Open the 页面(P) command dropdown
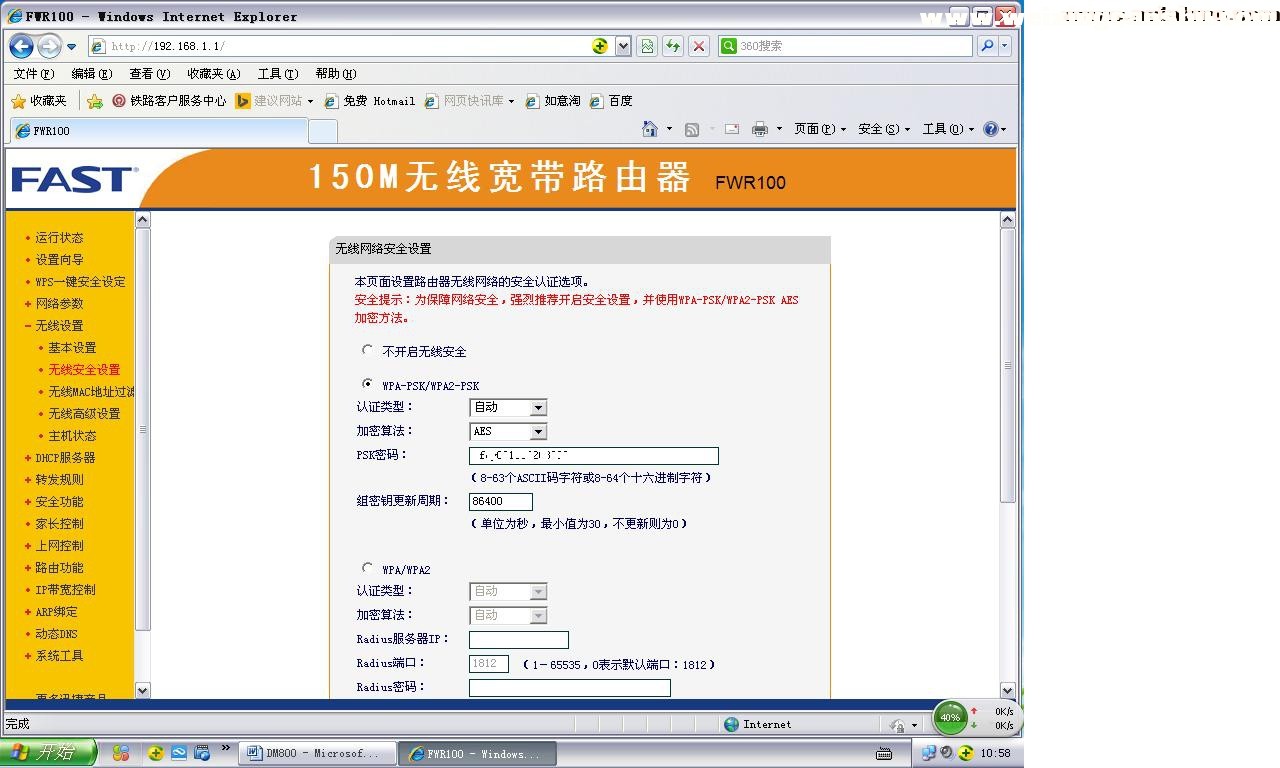Screen dimensions: 1280x768 [x=820, y=129]
